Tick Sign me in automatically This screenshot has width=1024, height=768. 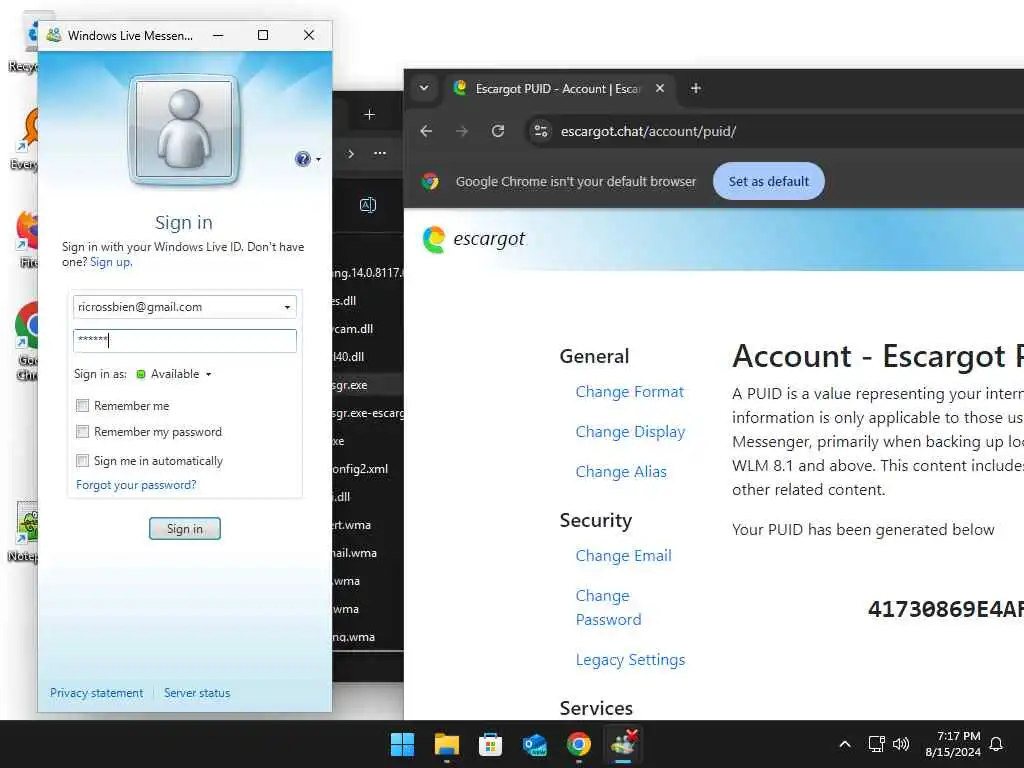click(82, 461)
